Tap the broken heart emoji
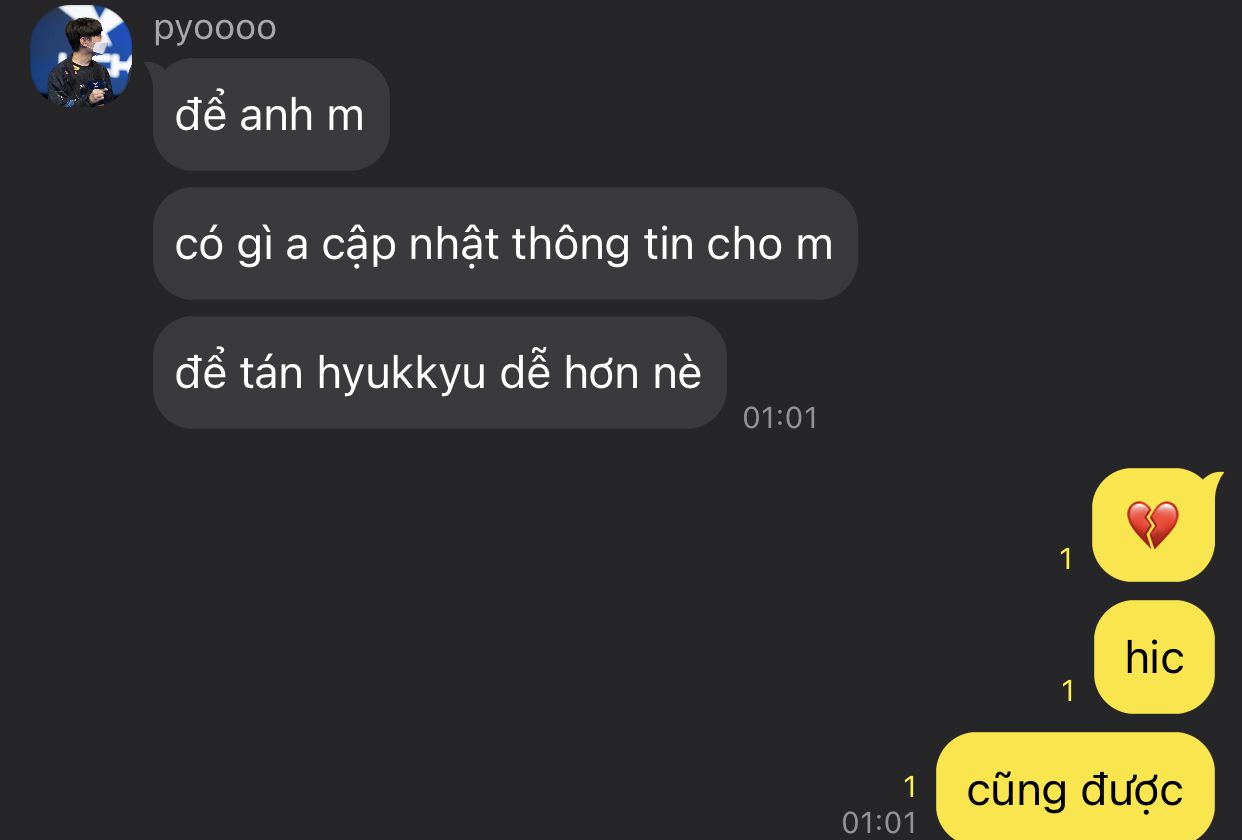The width and height of the screenshot is (1242, 840). [x=1153, y=524]
